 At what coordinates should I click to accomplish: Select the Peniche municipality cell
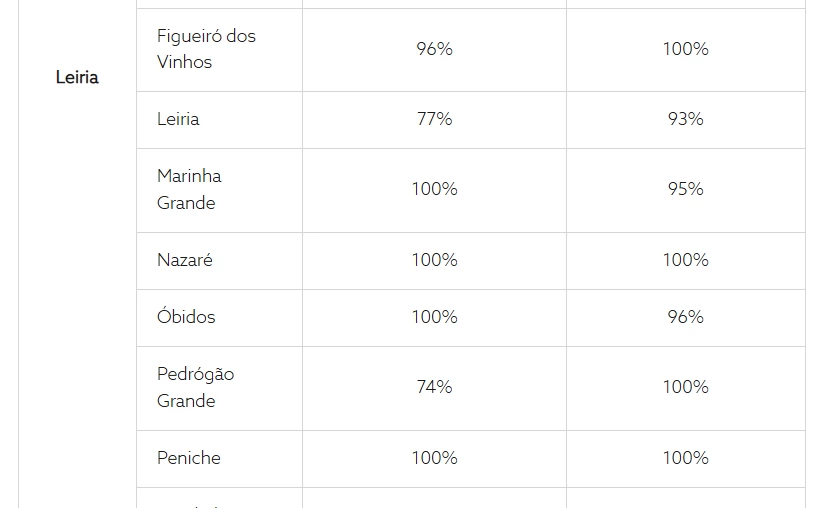point(189,458)
